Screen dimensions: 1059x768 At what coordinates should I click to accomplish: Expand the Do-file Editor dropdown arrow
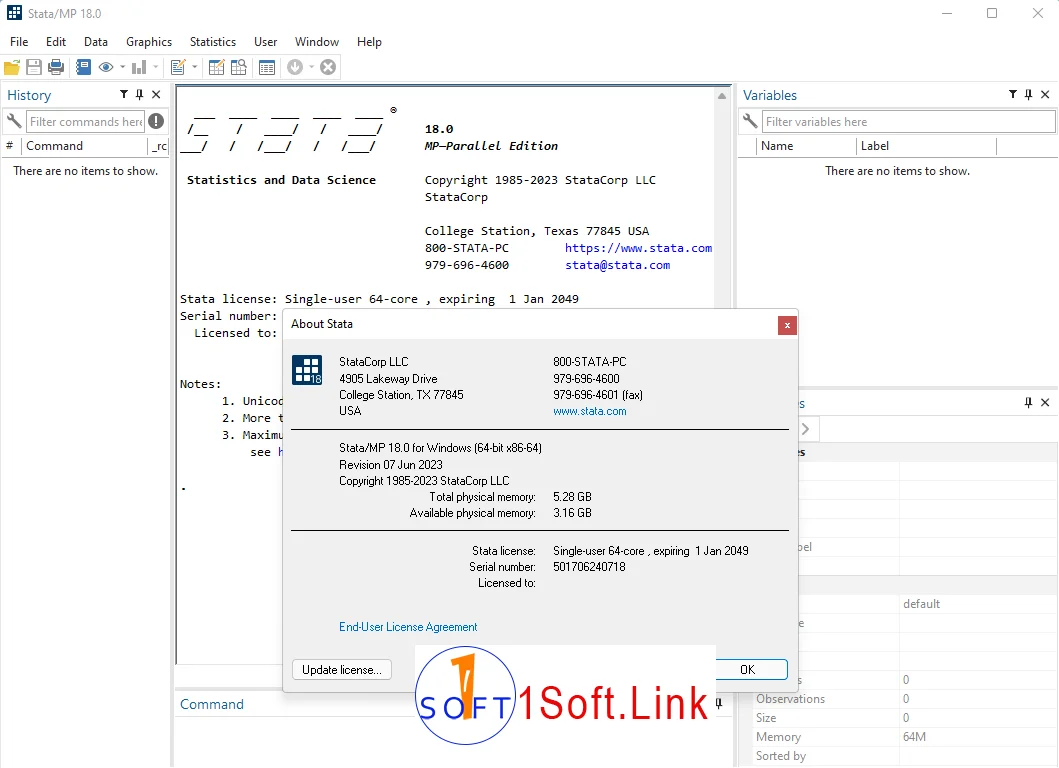[x=195, y=67]
